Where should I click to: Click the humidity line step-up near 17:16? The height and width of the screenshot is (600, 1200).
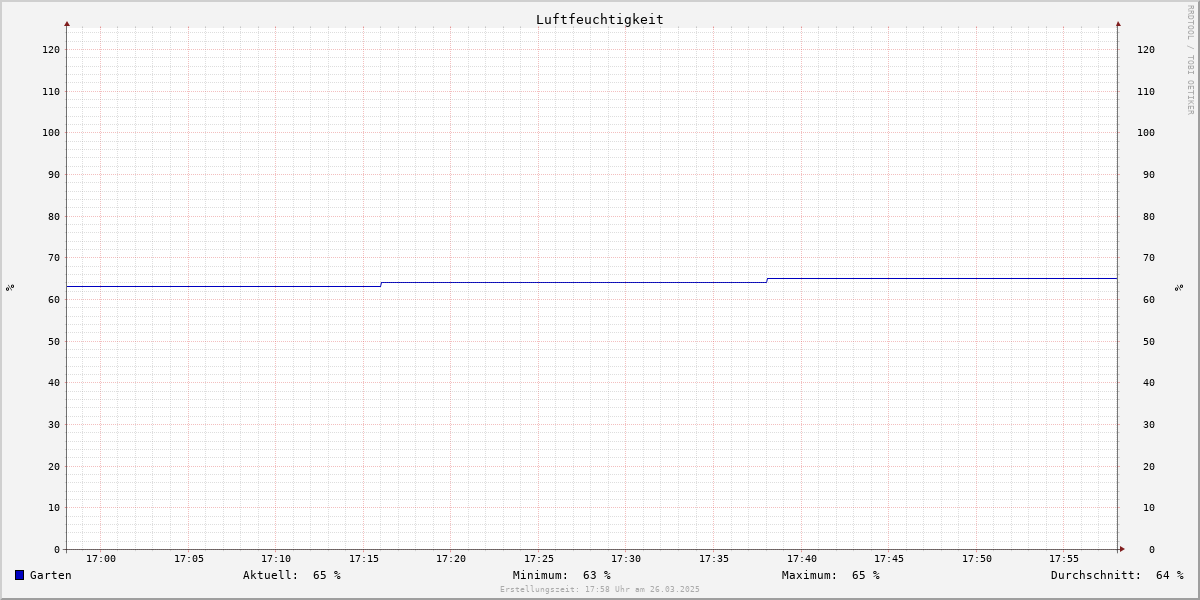tap(381, 284)
